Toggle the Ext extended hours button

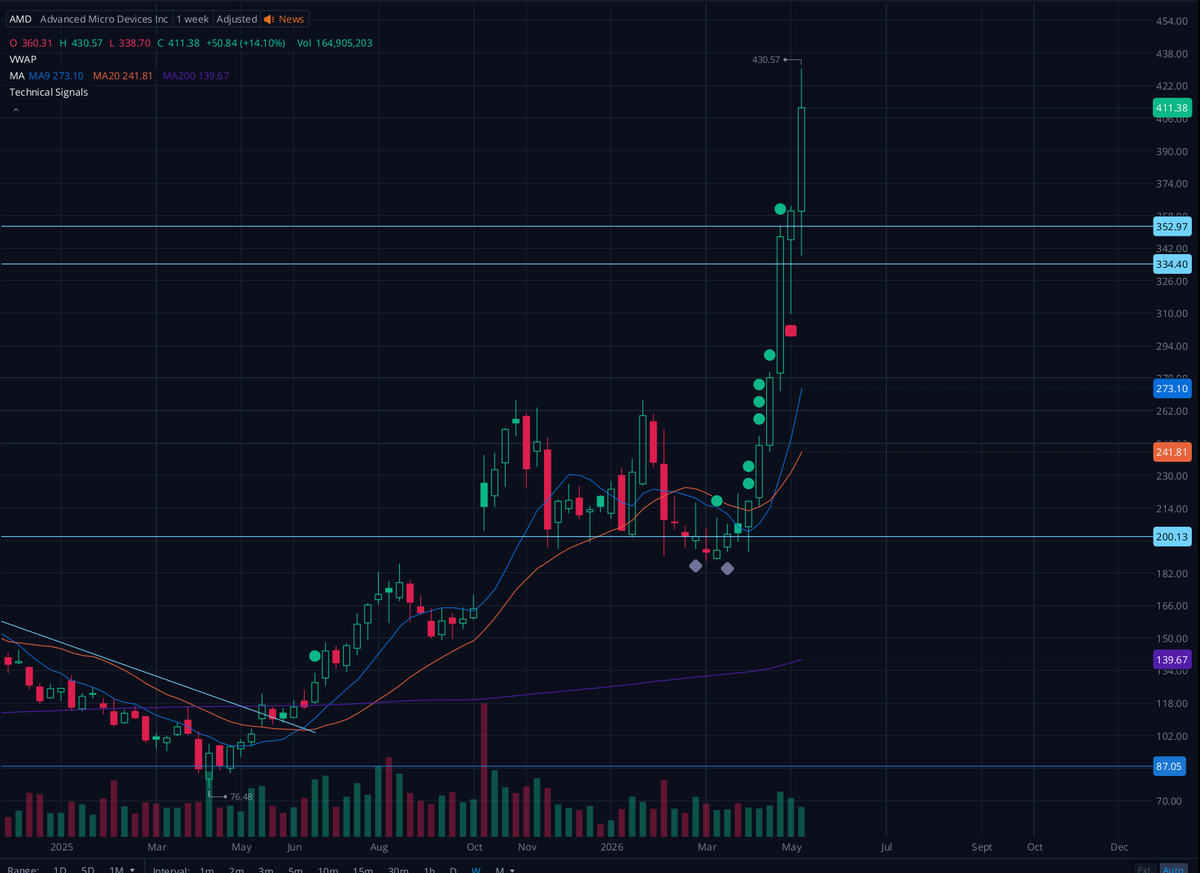pyautogui.click(x=1144, y=870)
